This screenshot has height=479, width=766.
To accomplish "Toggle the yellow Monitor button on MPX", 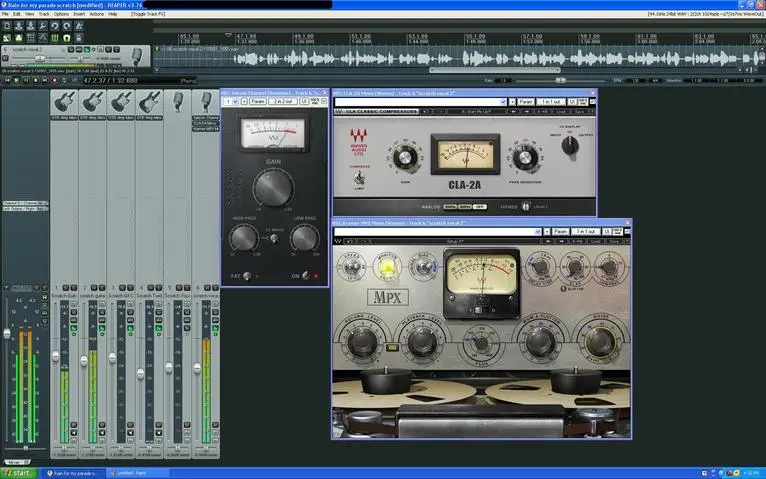I will pyautogui.click(x=387, y=267).
